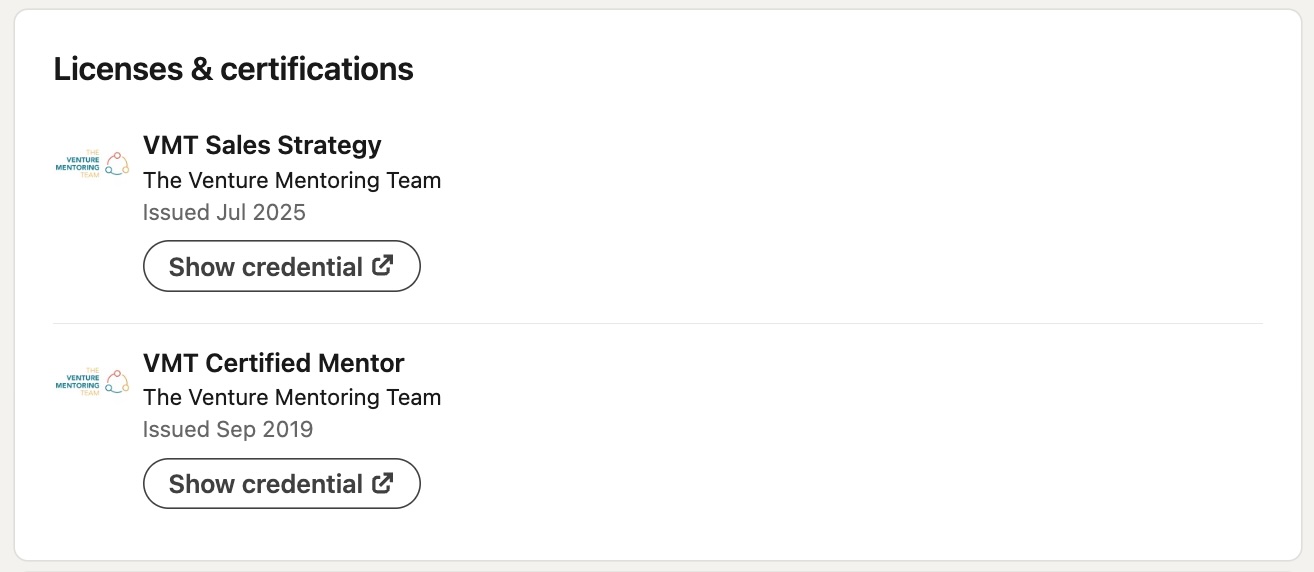The width and height of the screenshot is (1314, 572).
Task: Click 'Show credential' label text under Jul 2025
Action: 265,267
